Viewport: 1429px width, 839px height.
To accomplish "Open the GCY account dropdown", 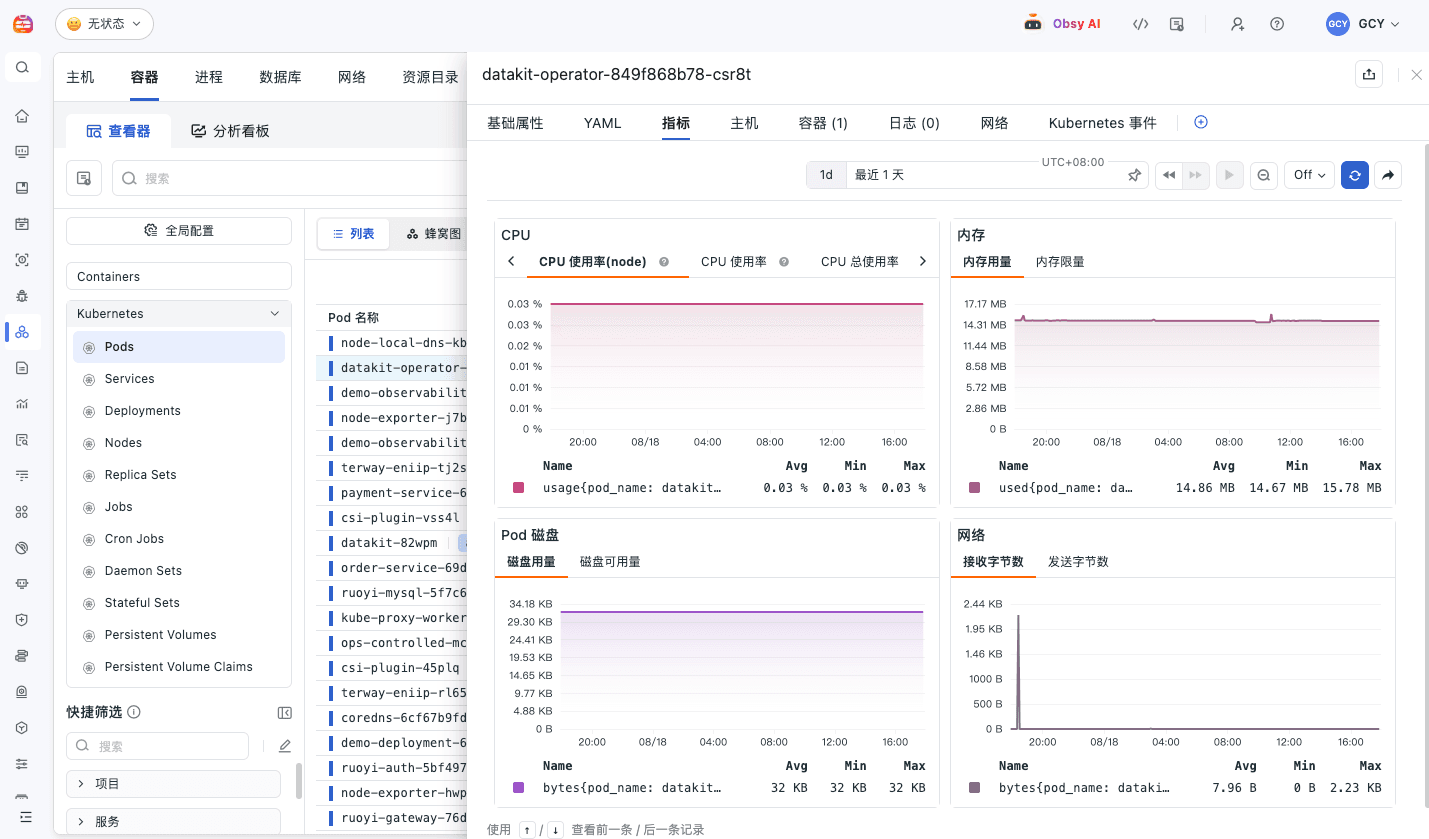I will (1363, 24).
